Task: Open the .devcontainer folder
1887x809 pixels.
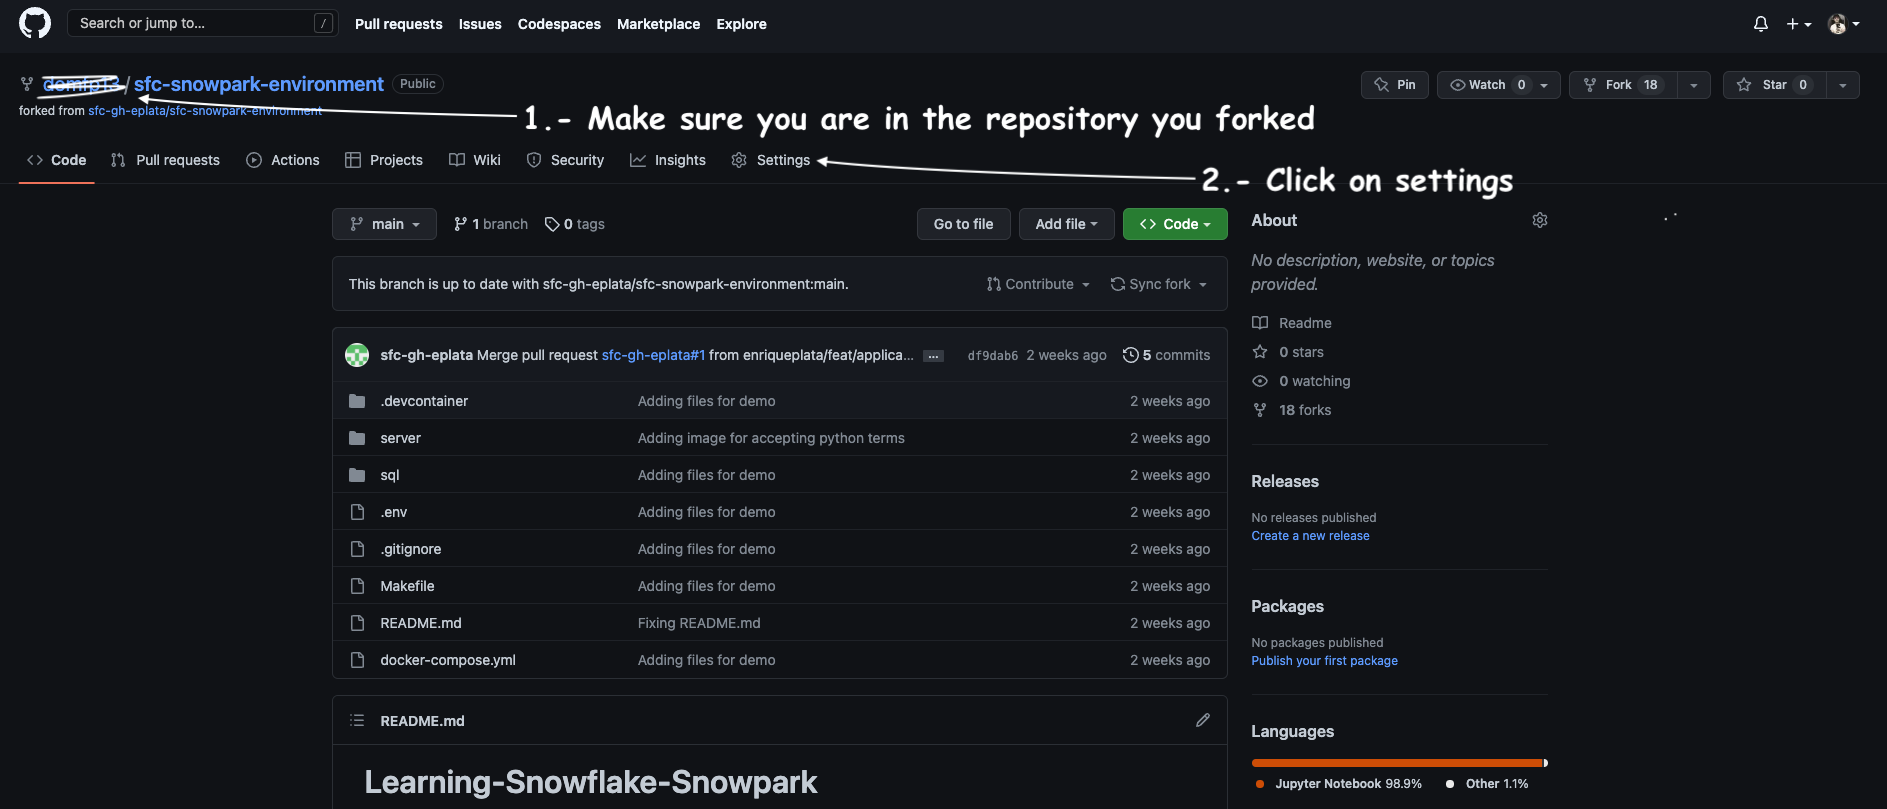Action: [x=424, y=401]
